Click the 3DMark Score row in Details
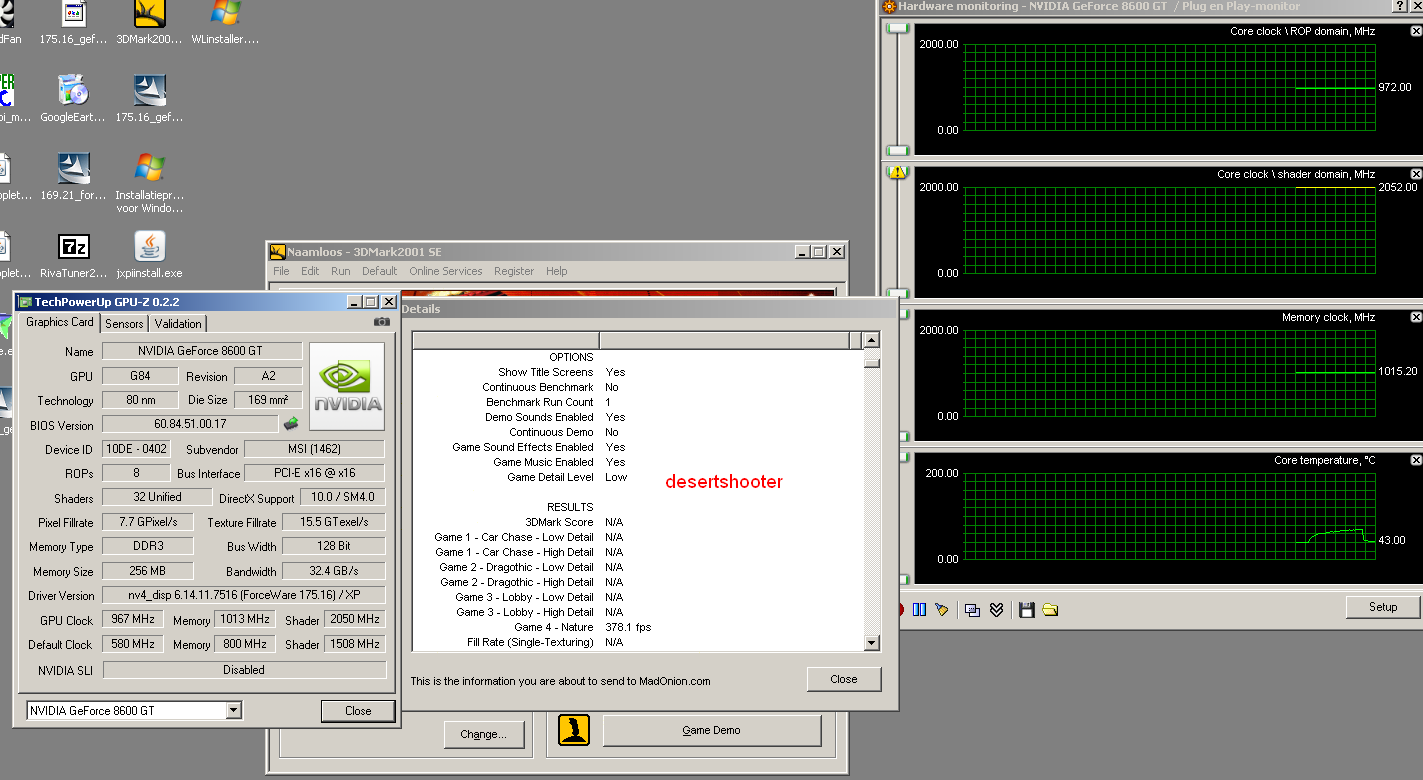Image resolution: width=1423 pixels, height=780 pixels. click(636, 522)
